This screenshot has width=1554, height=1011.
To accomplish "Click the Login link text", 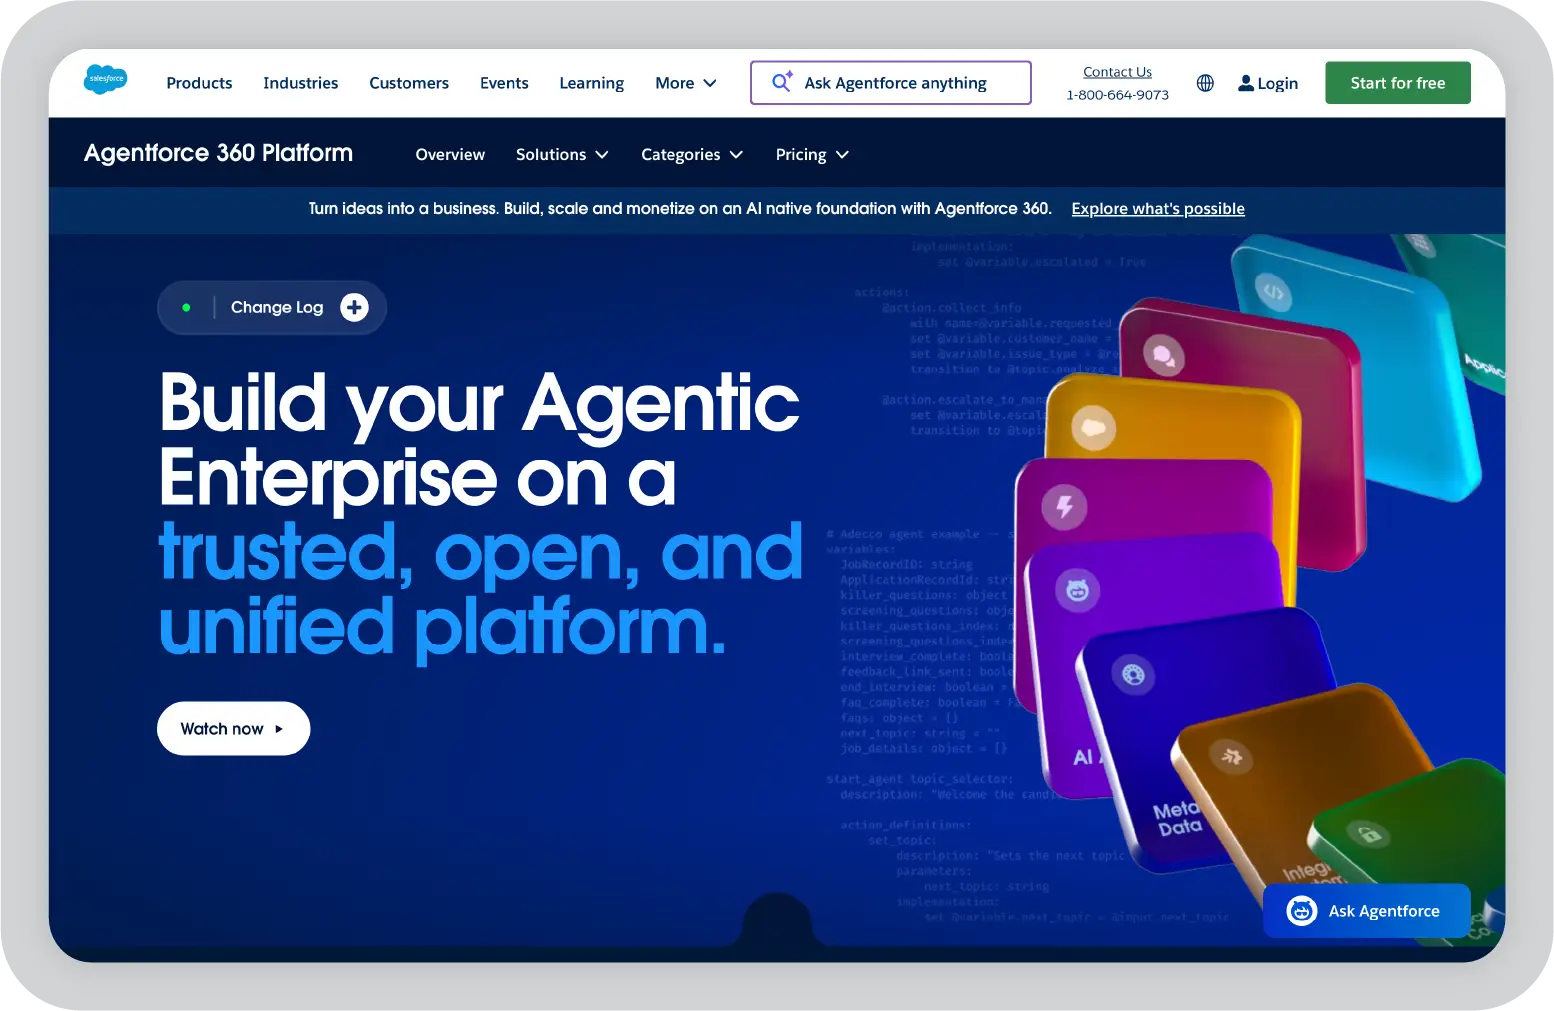I will pos(1278,83).
